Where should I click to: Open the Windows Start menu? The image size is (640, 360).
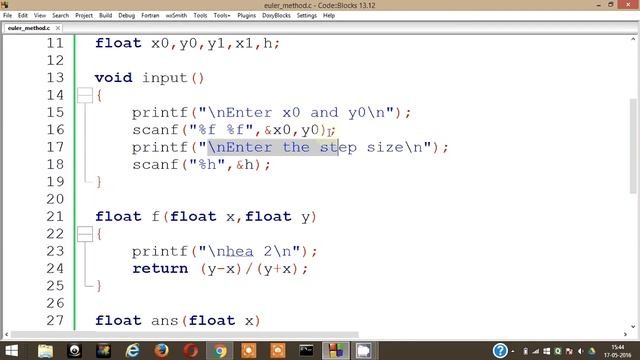11,351
